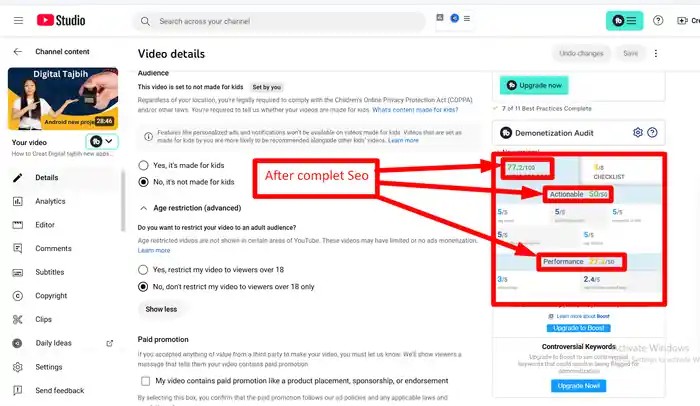Image resolution: width=700 pixels, height=406 pixels.
Task: Click the search magnifier icon
Action: 145,21
